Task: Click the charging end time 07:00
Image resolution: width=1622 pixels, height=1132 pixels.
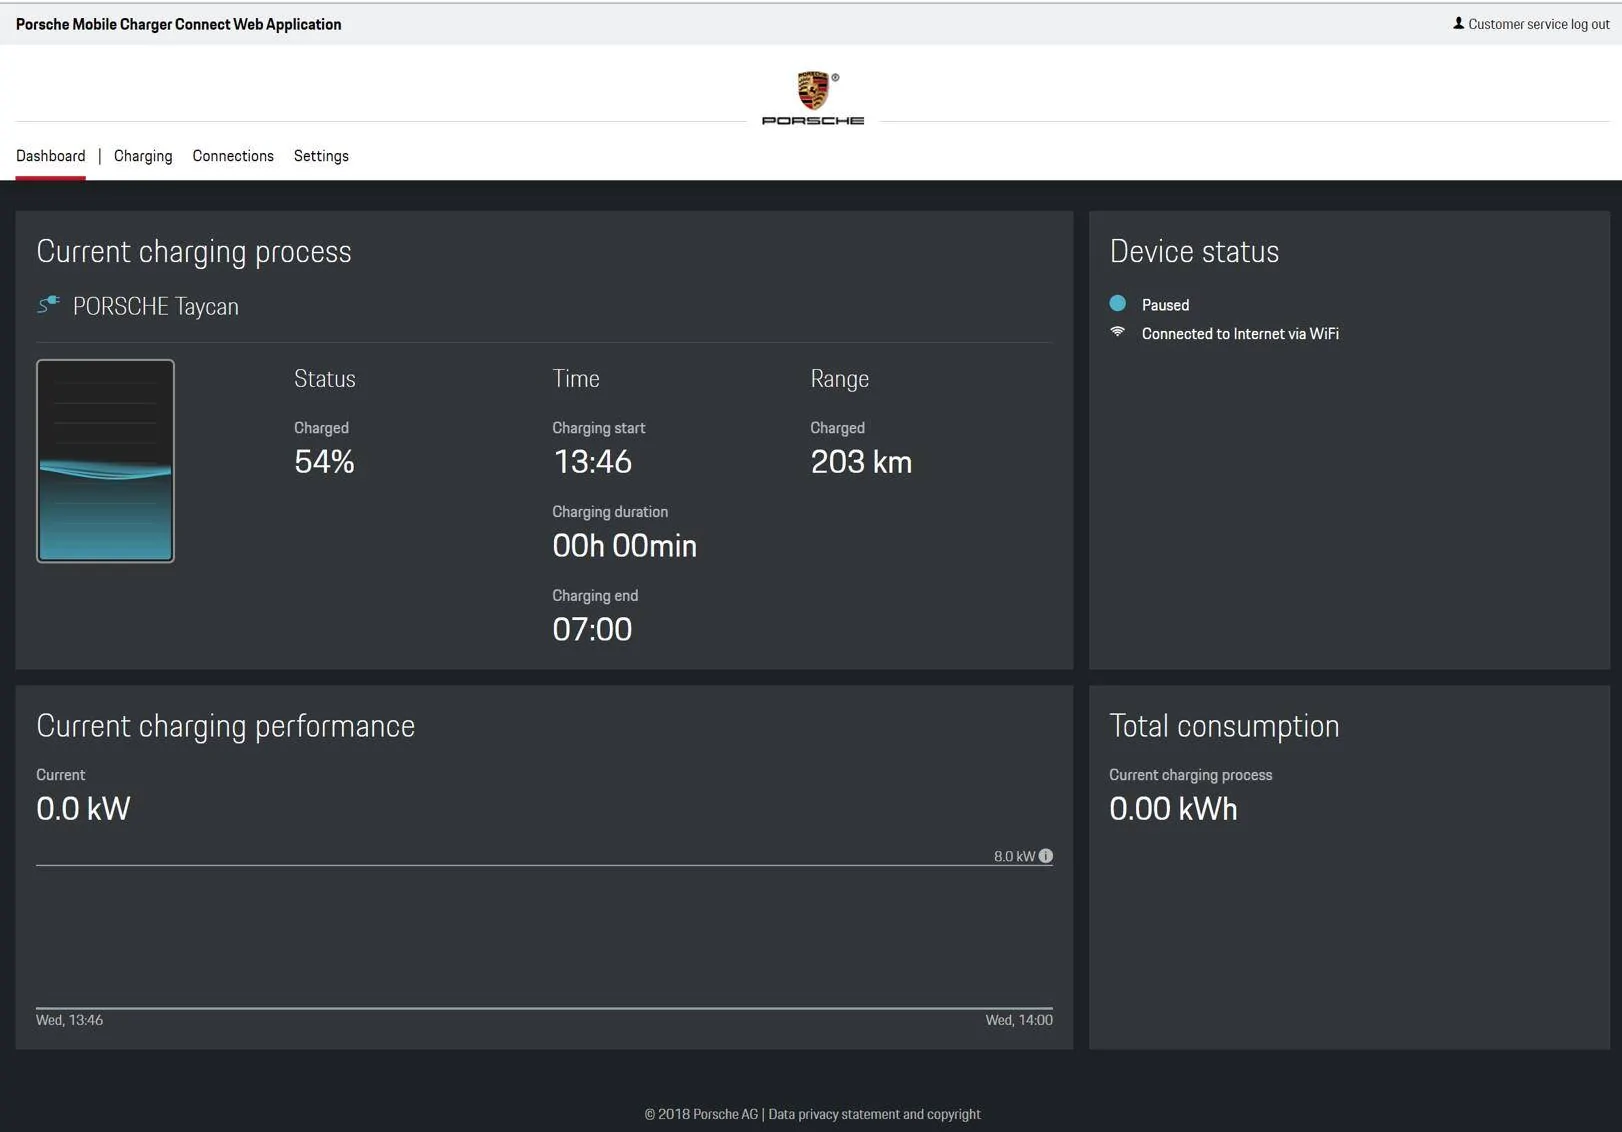Action: click(x=592, y=630)
